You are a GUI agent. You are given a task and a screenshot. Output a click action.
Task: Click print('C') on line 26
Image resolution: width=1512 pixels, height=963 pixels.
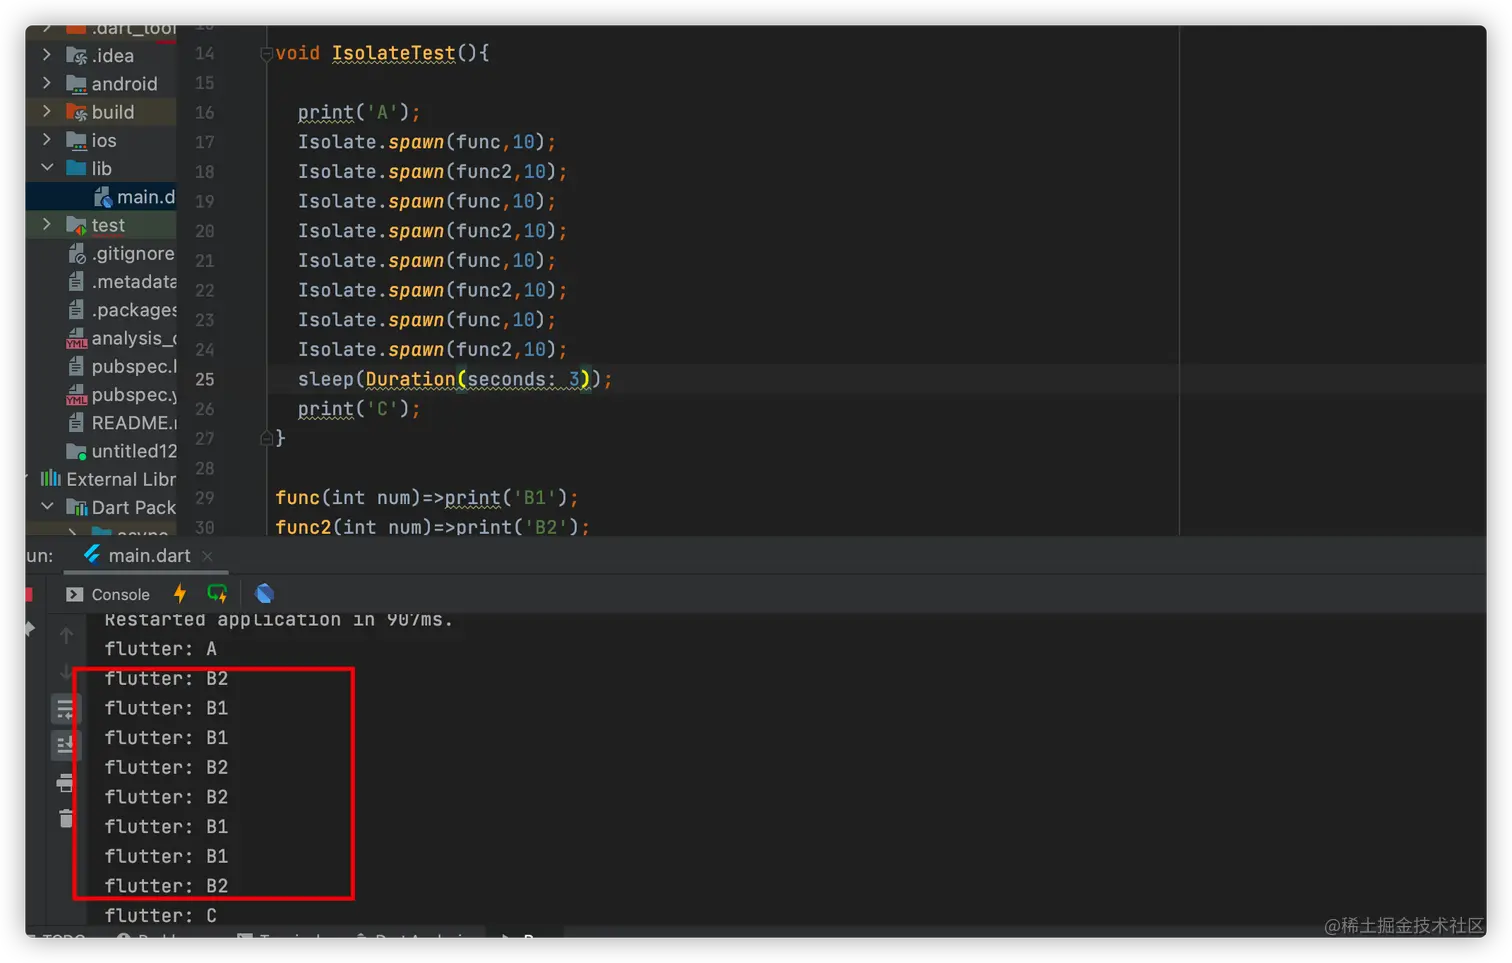point(358,409)
